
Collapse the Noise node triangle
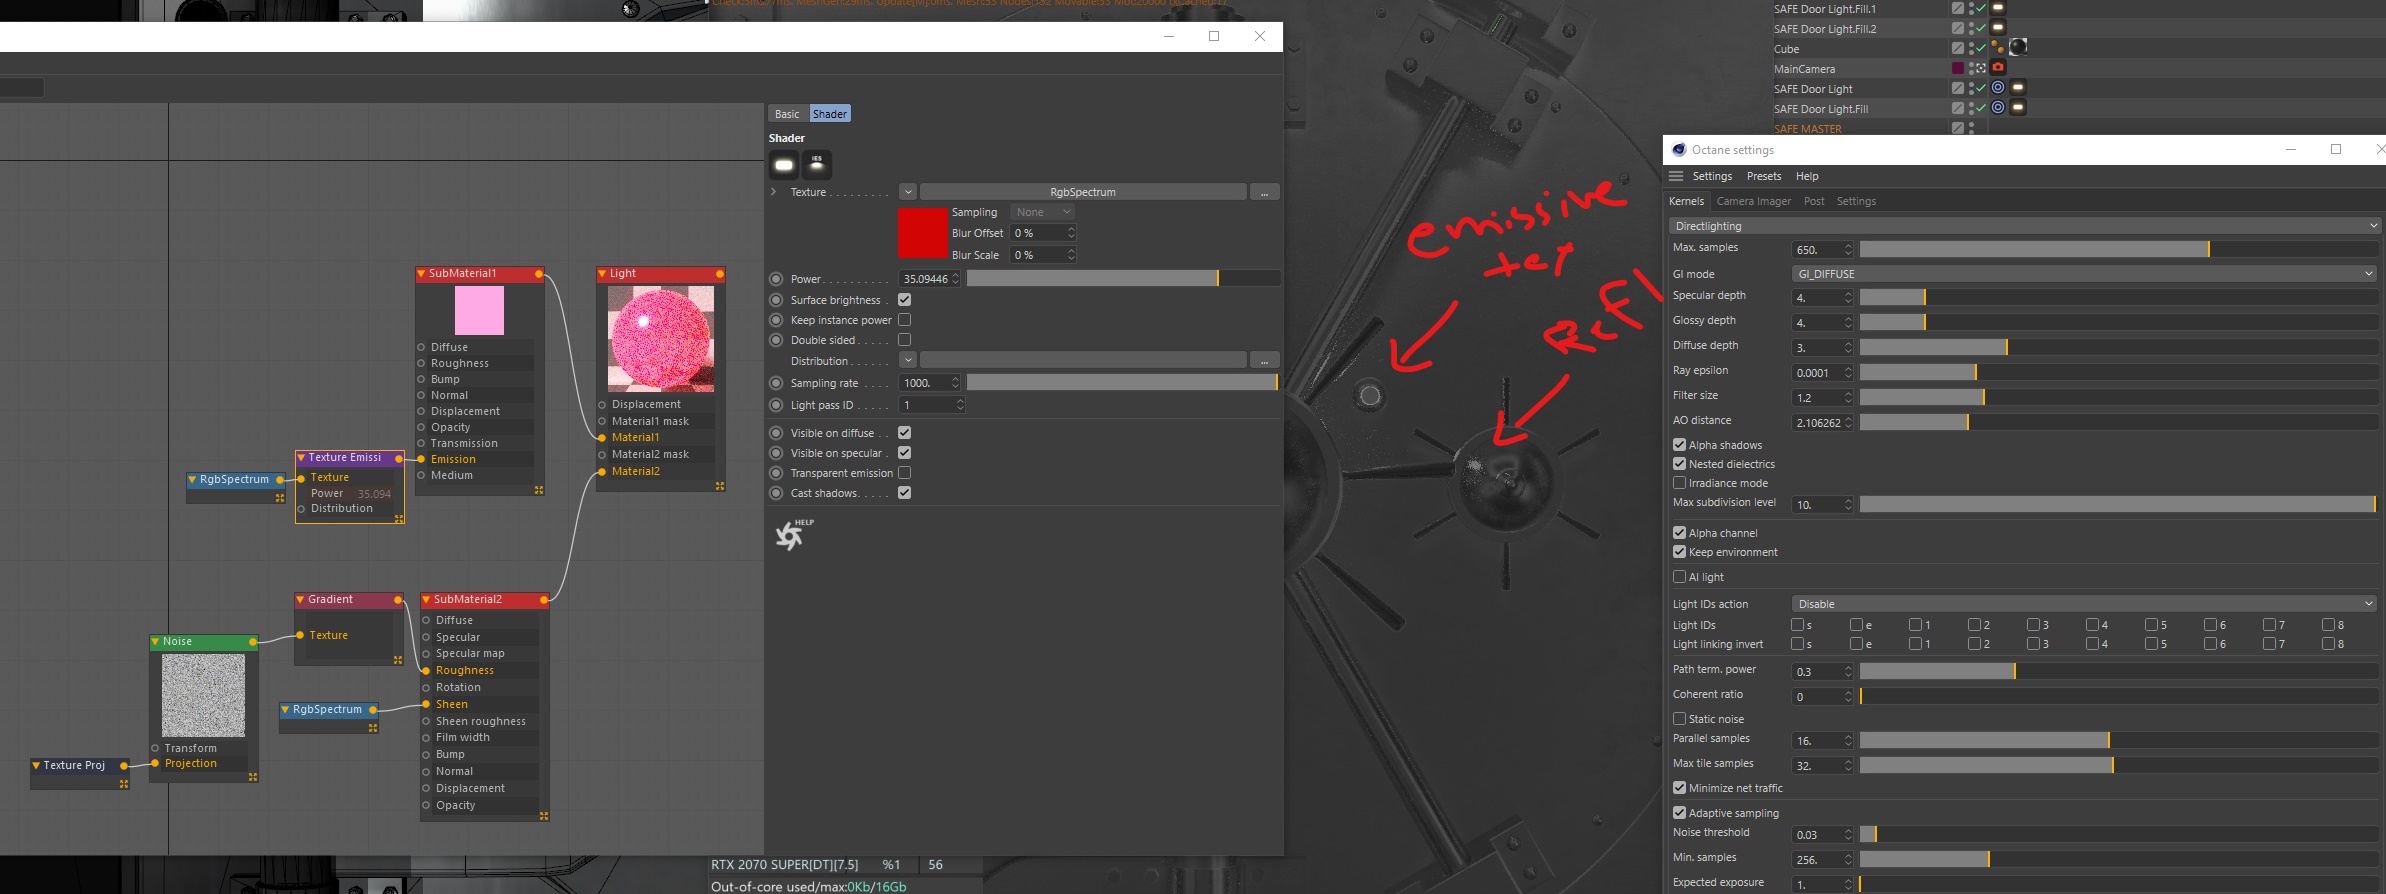(156, 642)
